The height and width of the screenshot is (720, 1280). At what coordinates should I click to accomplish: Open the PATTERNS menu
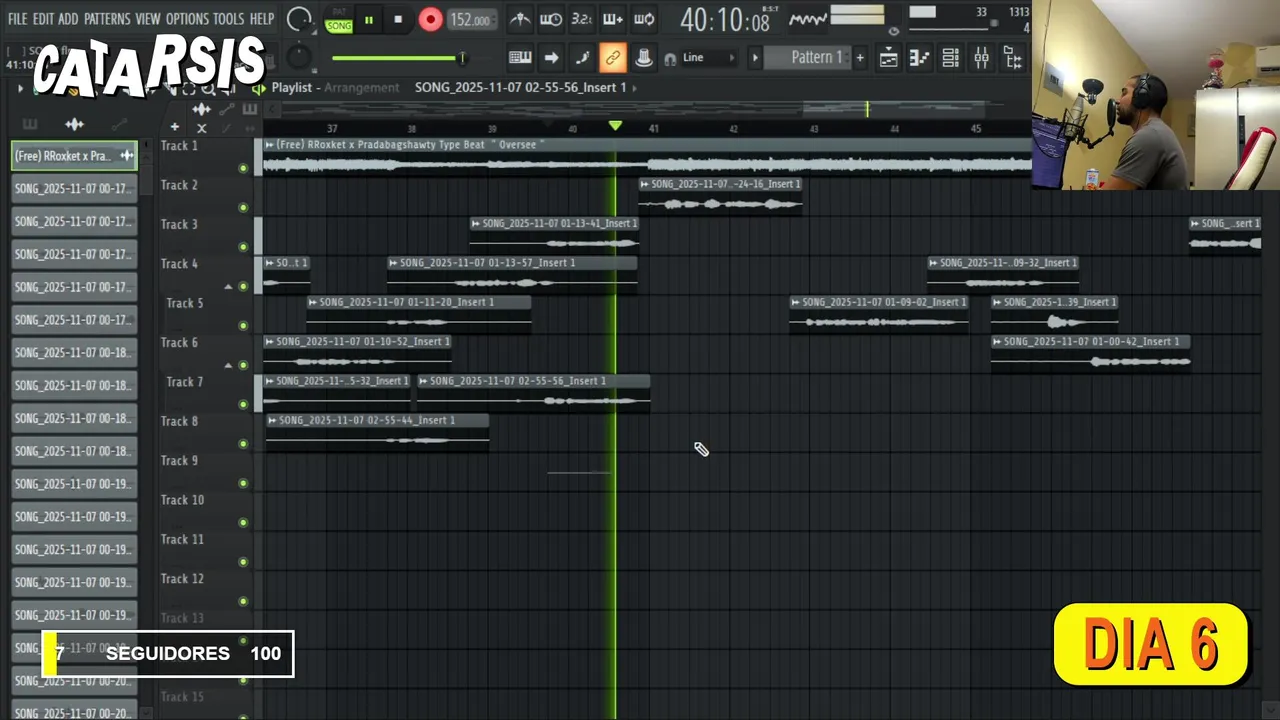pyautogui.click(x=107, y=19)
